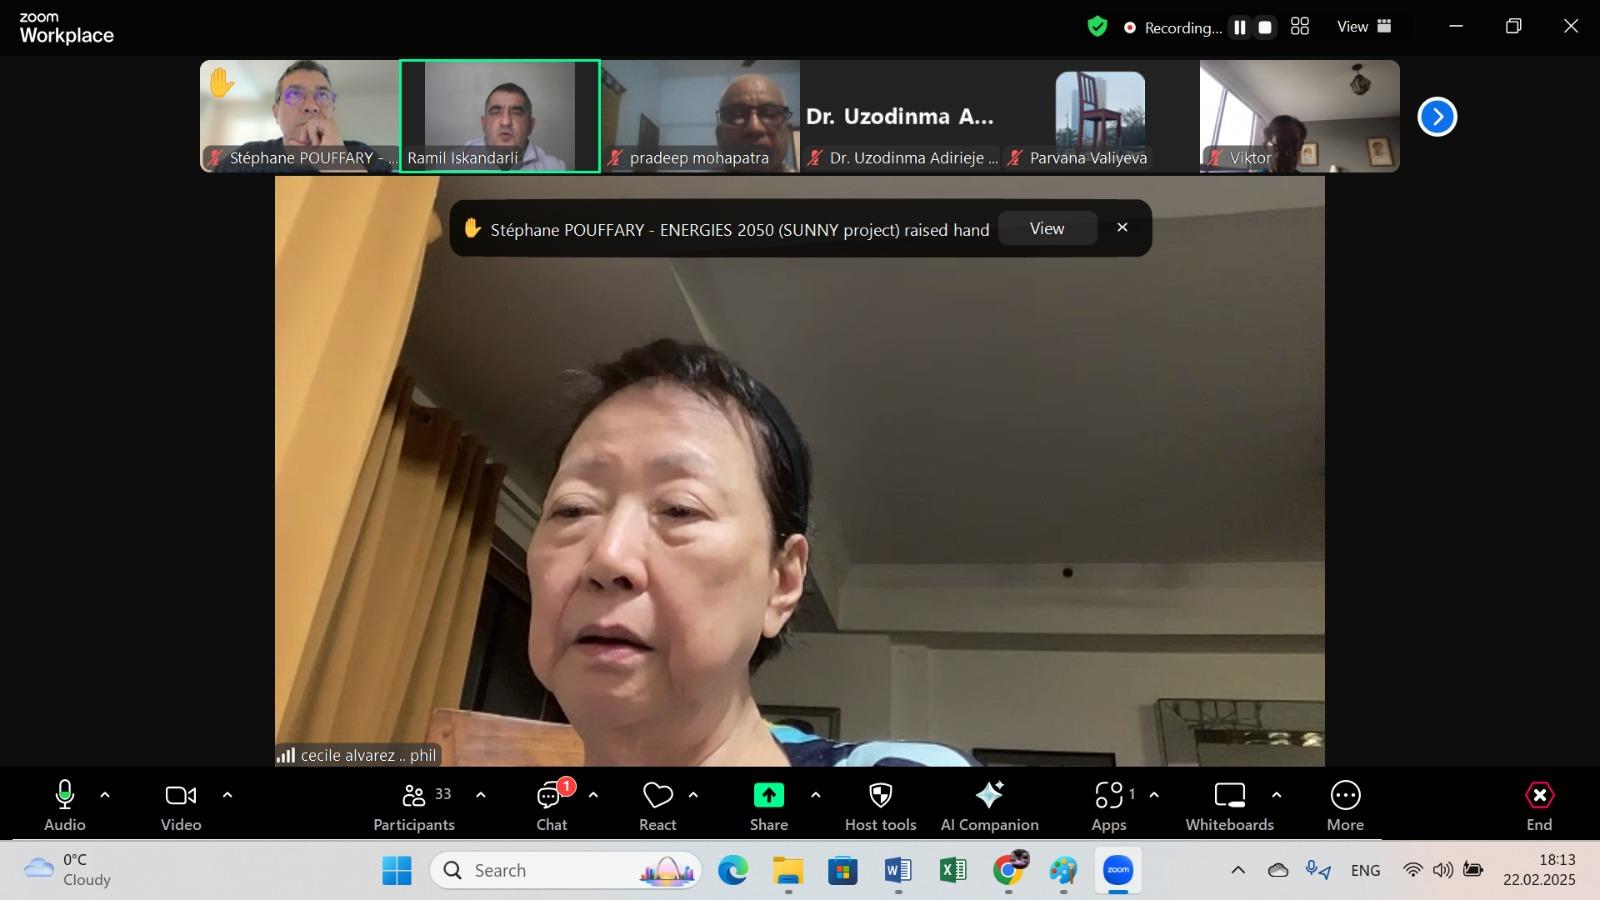Open the weather widget
This screenshot has width=1600, height=900.
pos(68,870)
